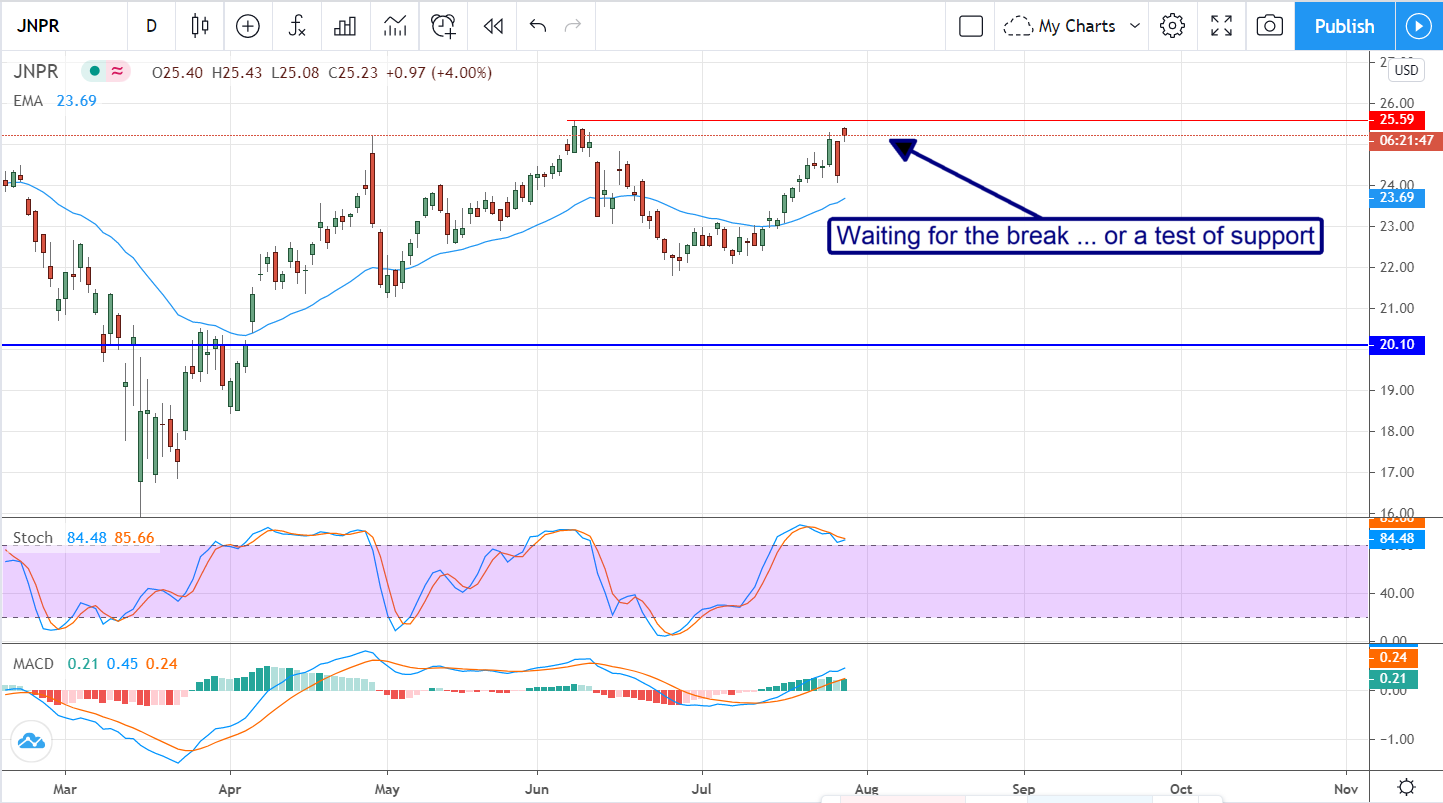The image size is (1443, 803).
Task: Click the JNPR symbol search field
Action: [62, 26]
